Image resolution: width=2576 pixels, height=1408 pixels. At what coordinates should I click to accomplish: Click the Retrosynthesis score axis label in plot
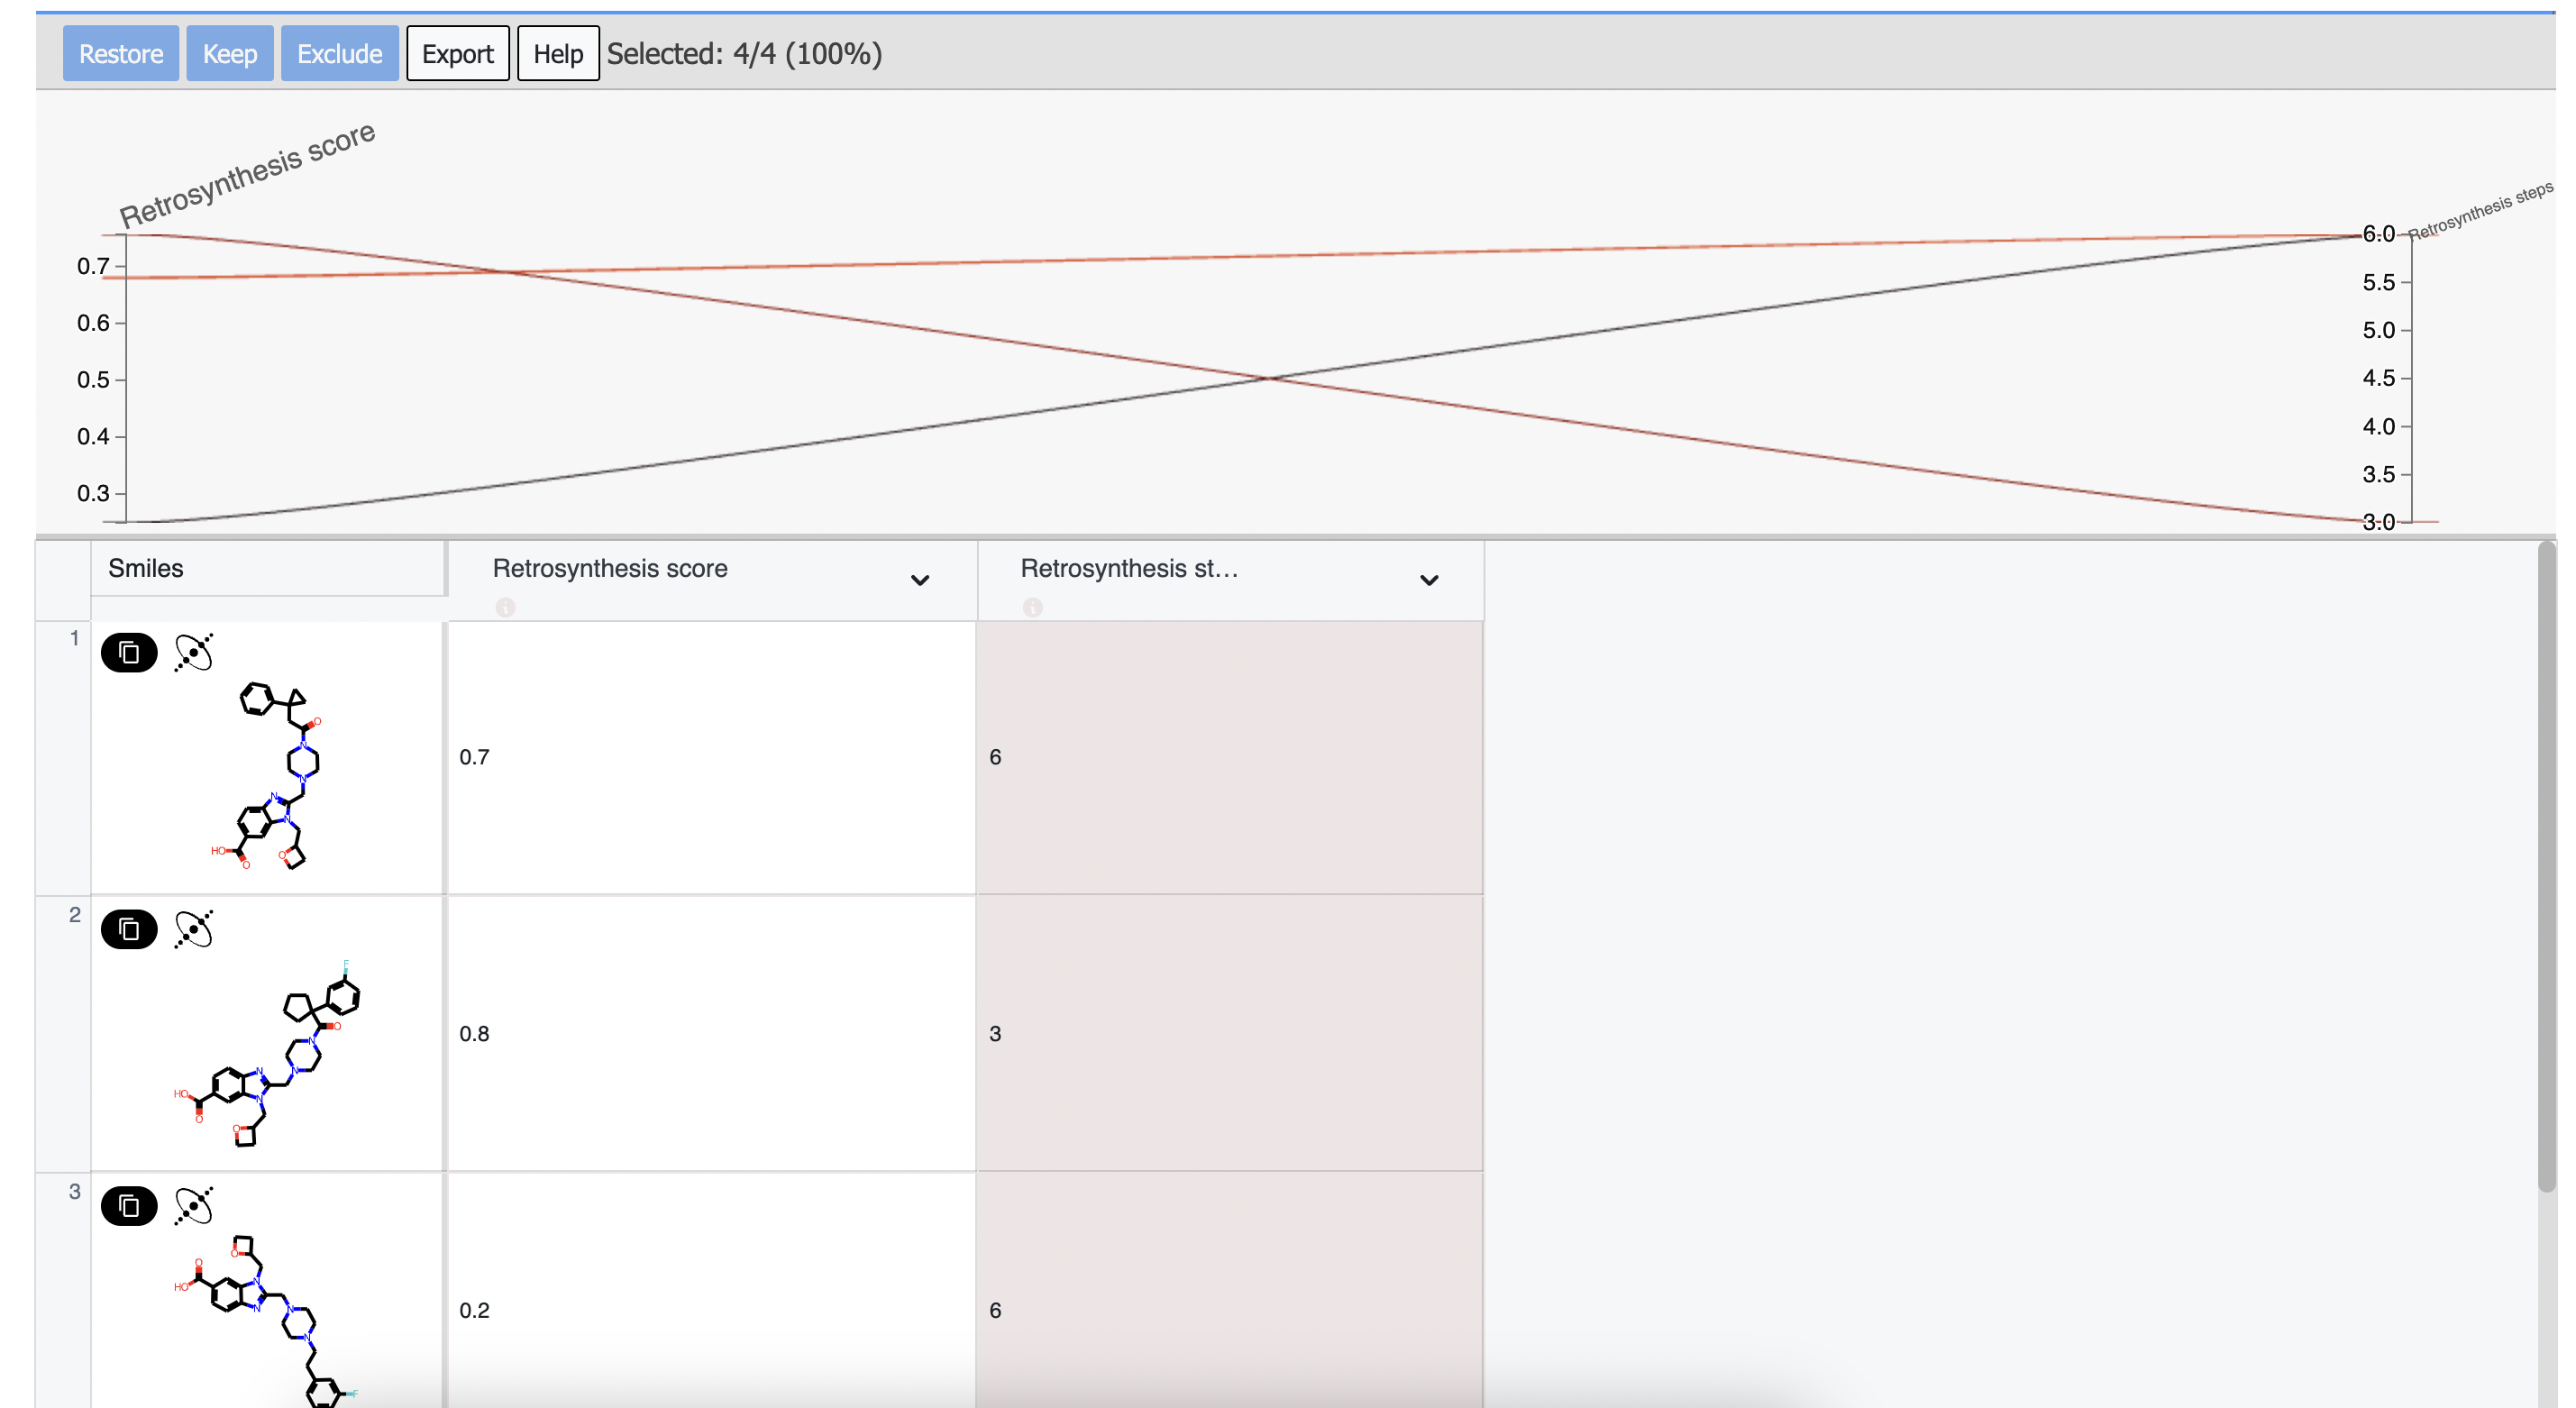click(x=247, y=174)
